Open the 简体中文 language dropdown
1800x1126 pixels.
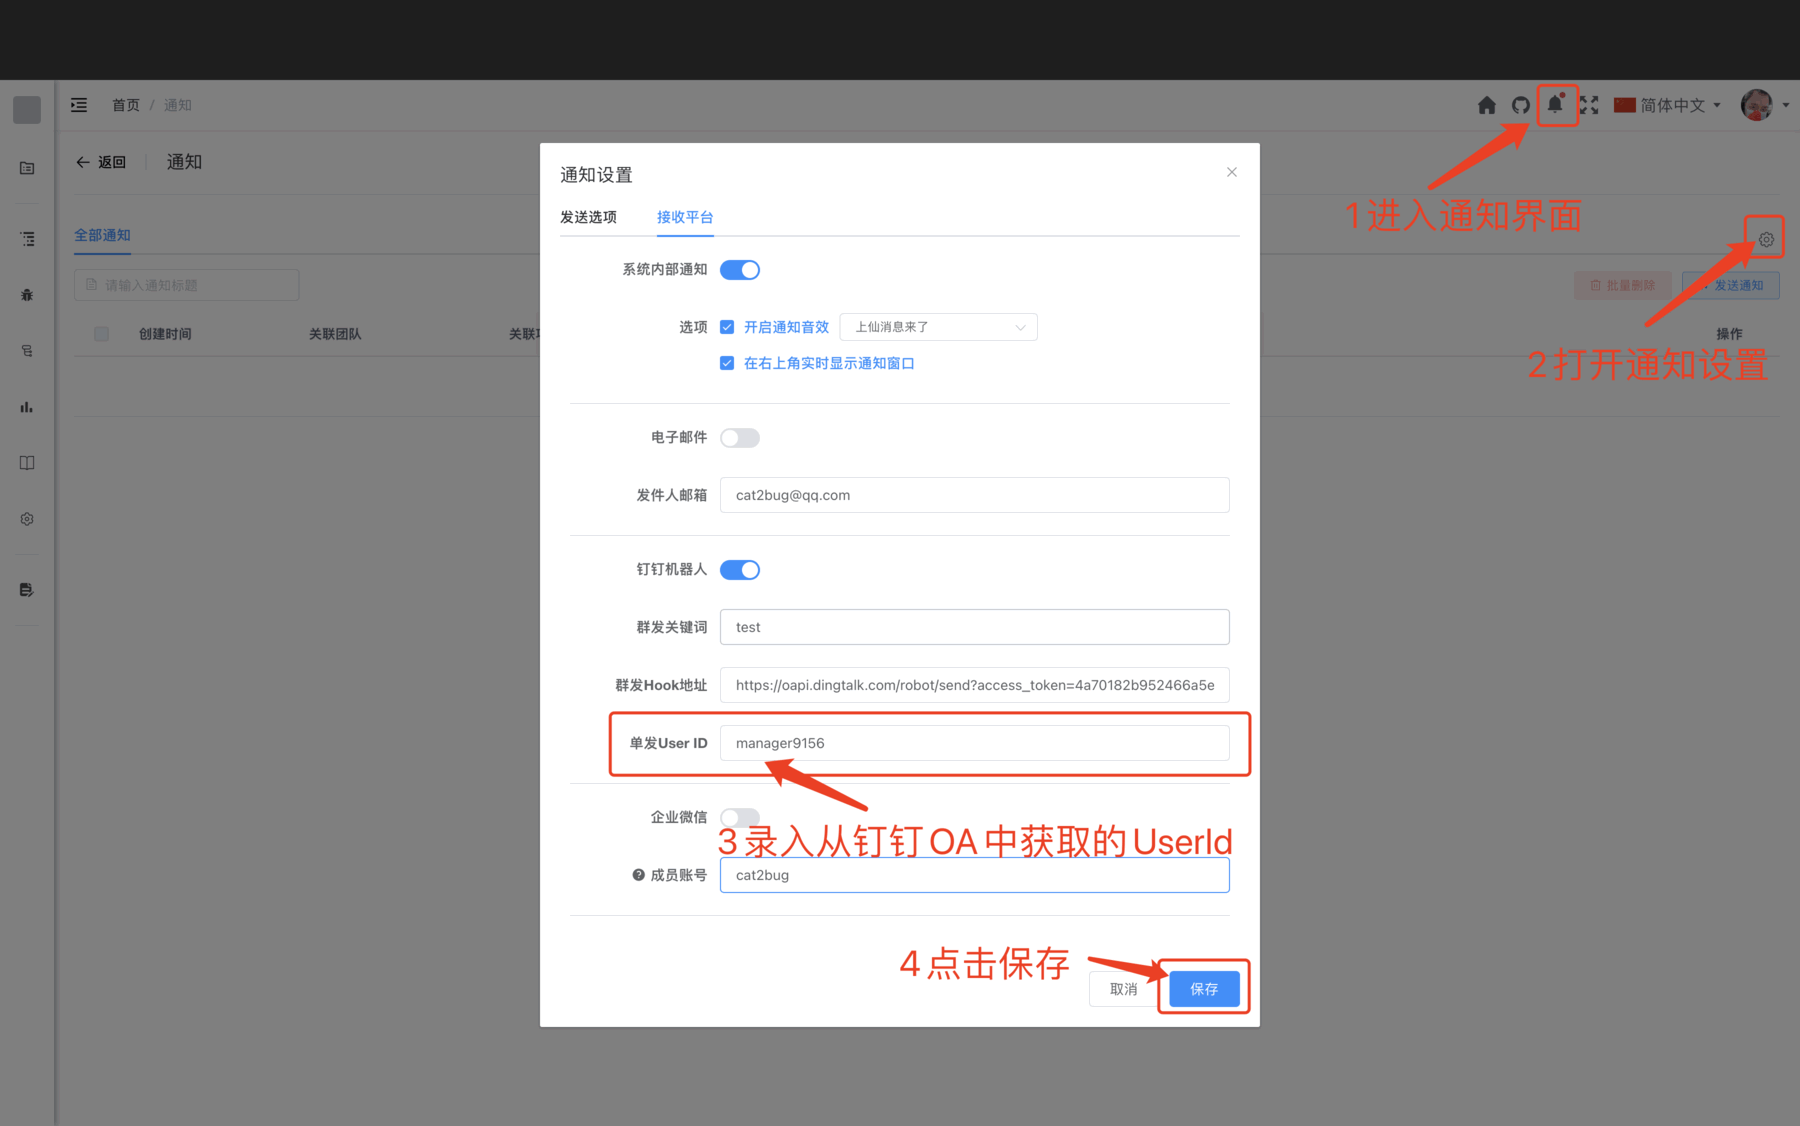[x=1667, y=105]
